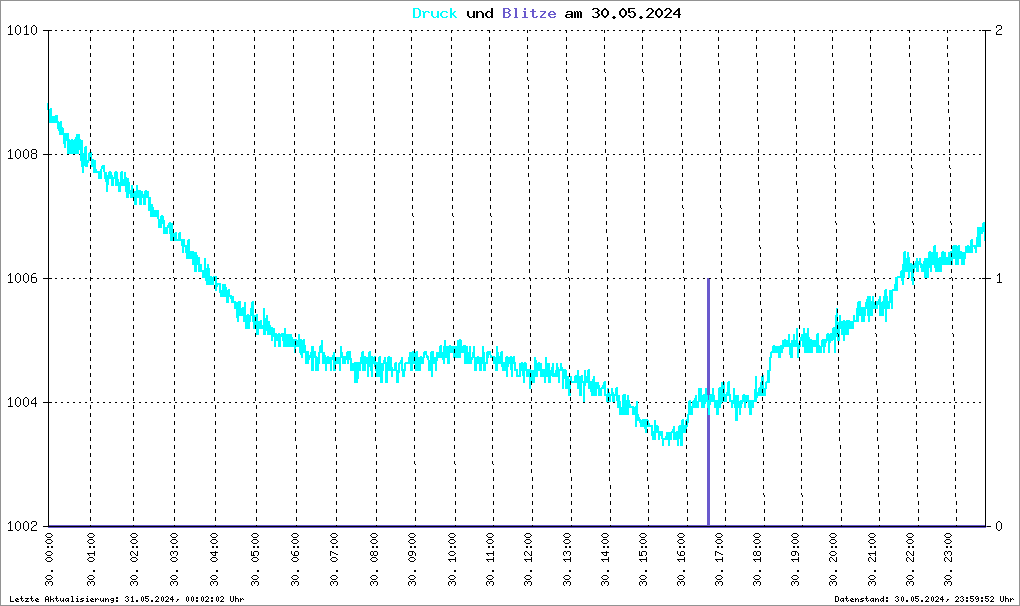Click the pressure curve end after 23:00

[982, 230]
